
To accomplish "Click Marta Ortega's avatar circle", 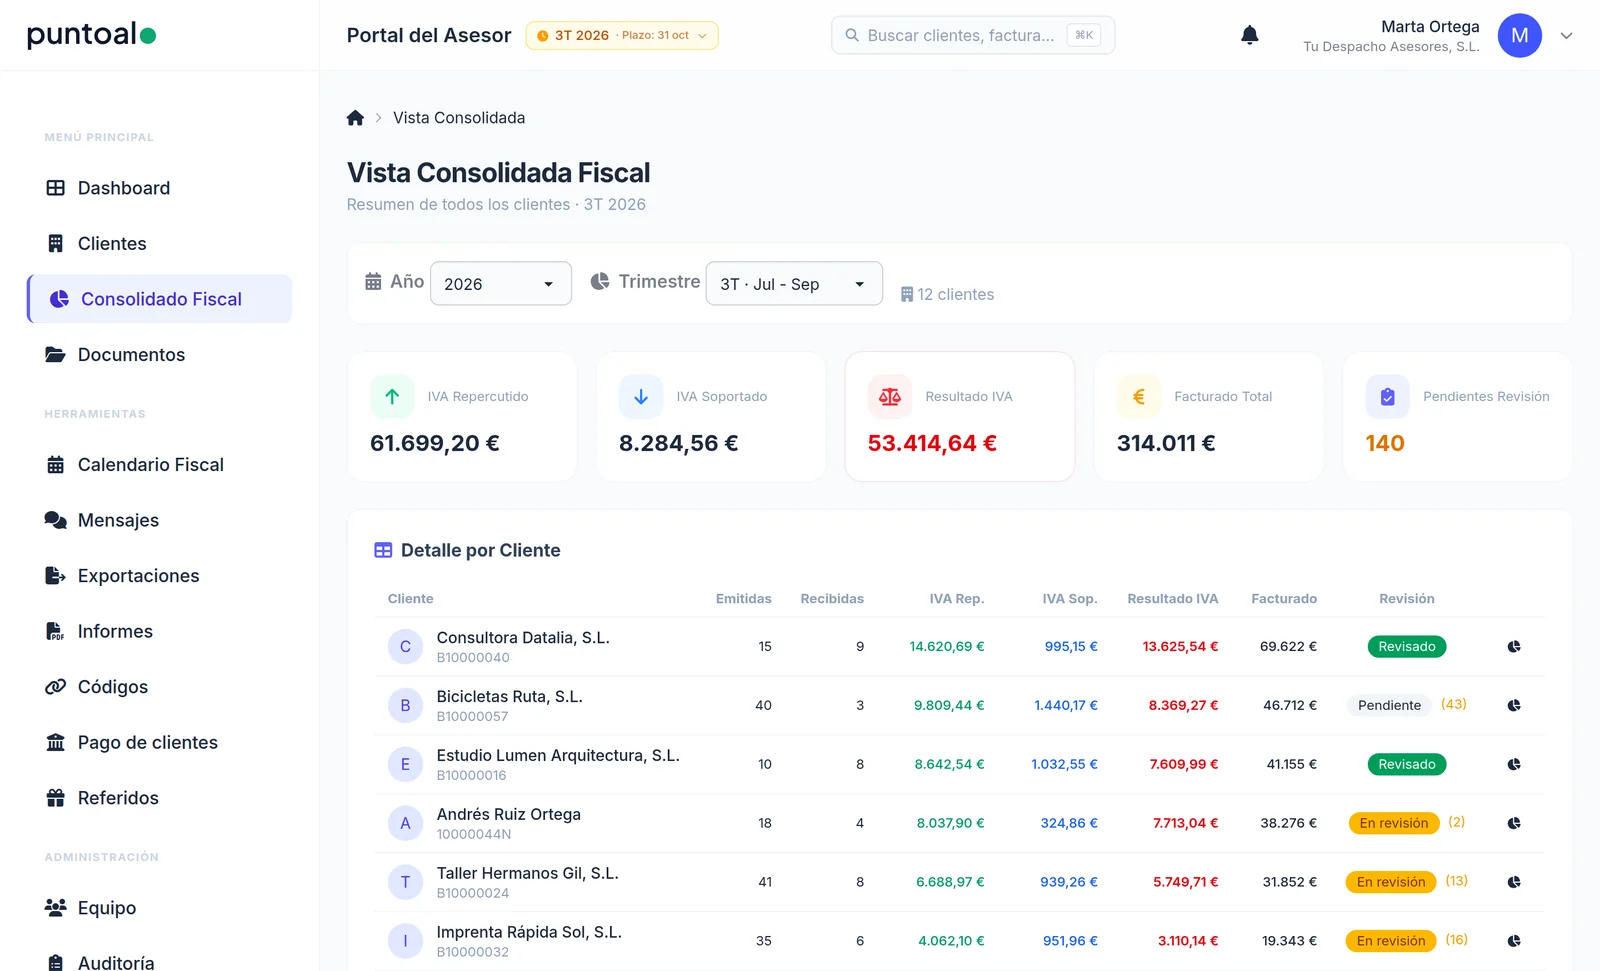I will (1519, 36).
